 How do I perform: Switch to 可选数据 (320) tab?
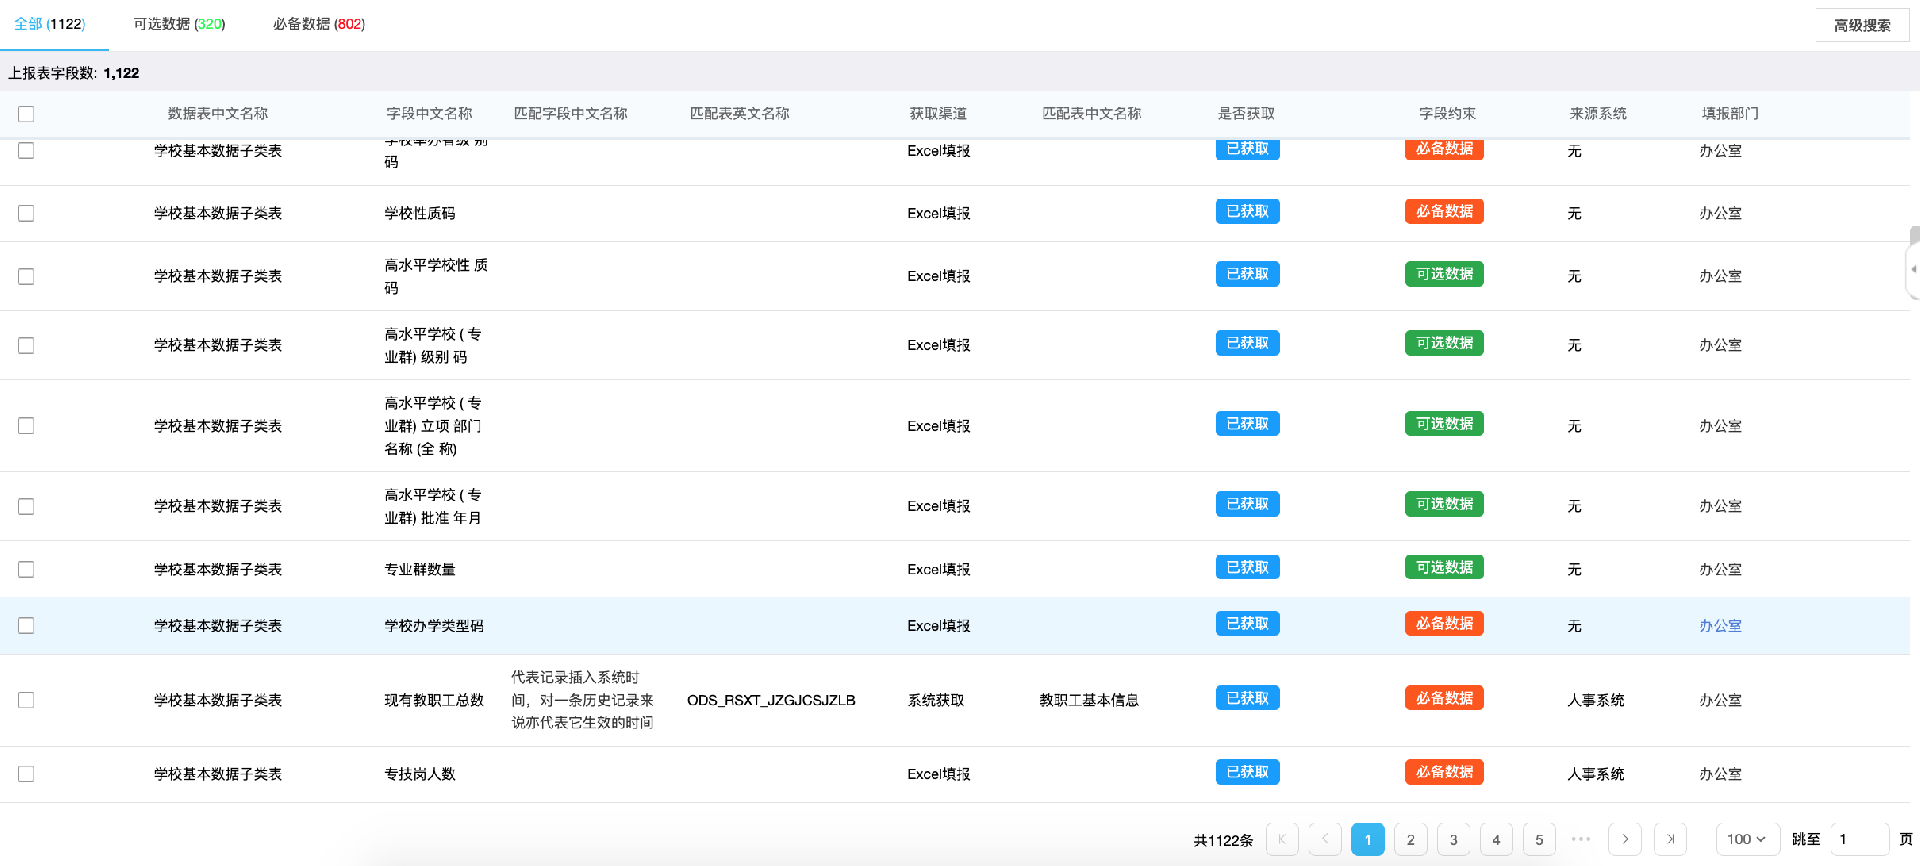tap(179, 24)
